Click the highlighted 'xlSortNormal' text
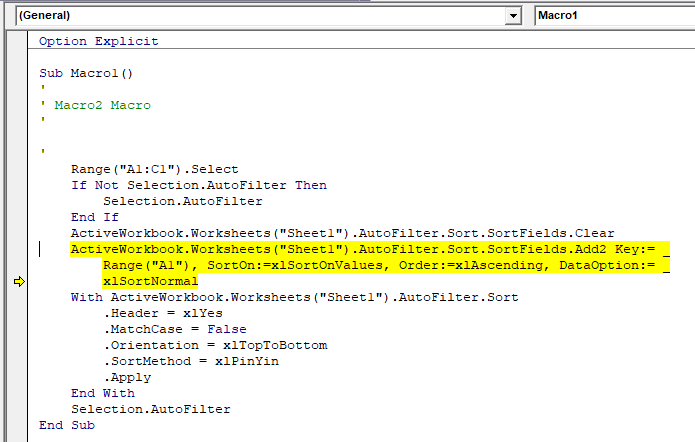 [x=150, y=281]
